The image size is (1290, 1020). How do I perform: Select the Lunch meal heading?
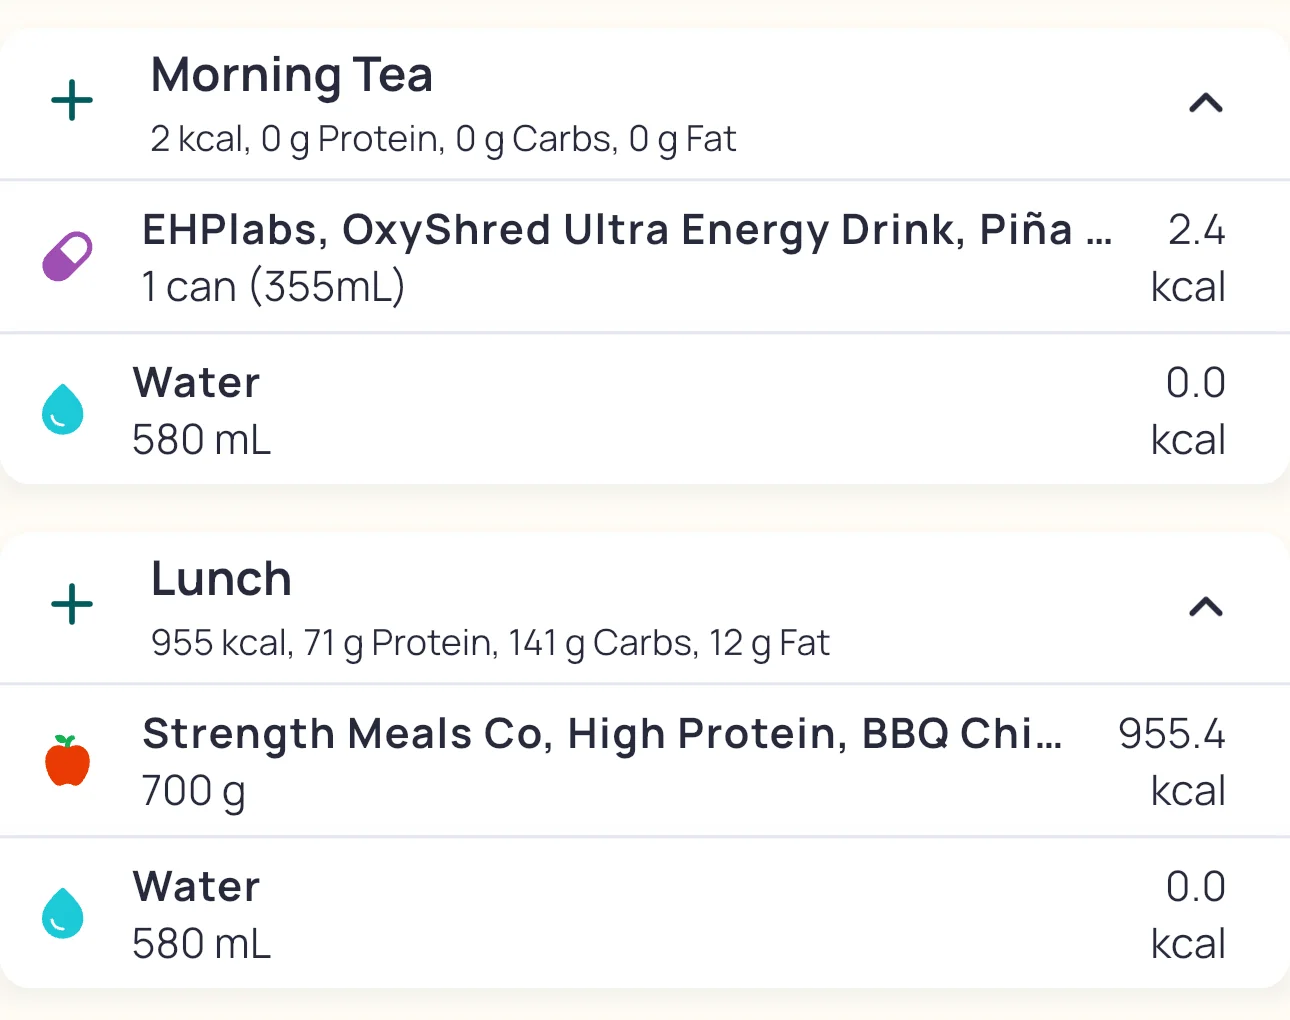tap(221, 579)
